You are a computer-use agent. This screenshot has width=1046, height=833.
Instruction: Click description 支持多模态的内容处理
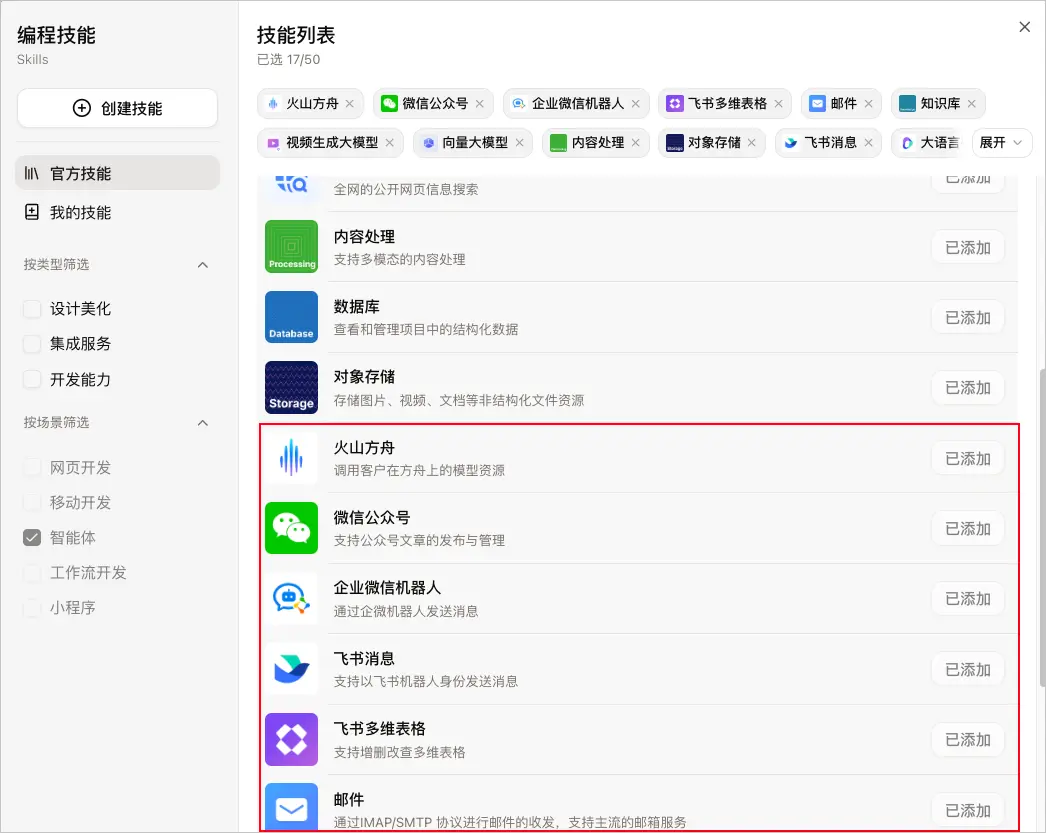(x=400, y=259)
